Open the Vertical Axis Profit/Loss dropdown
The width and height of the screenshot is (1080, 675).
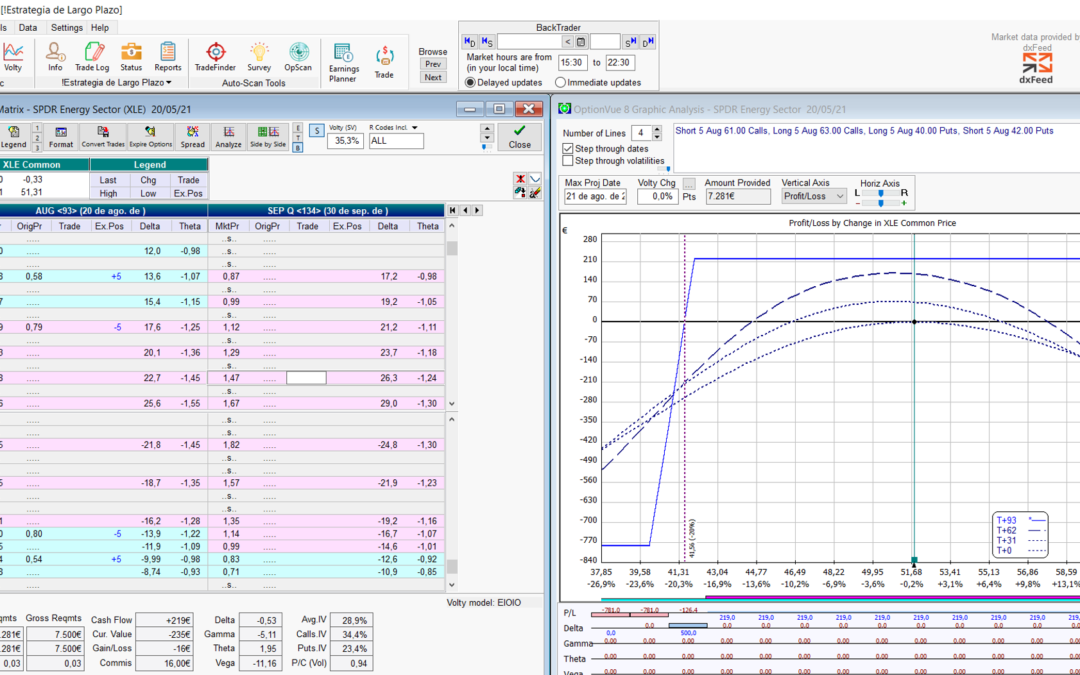(x=814, y=196)
